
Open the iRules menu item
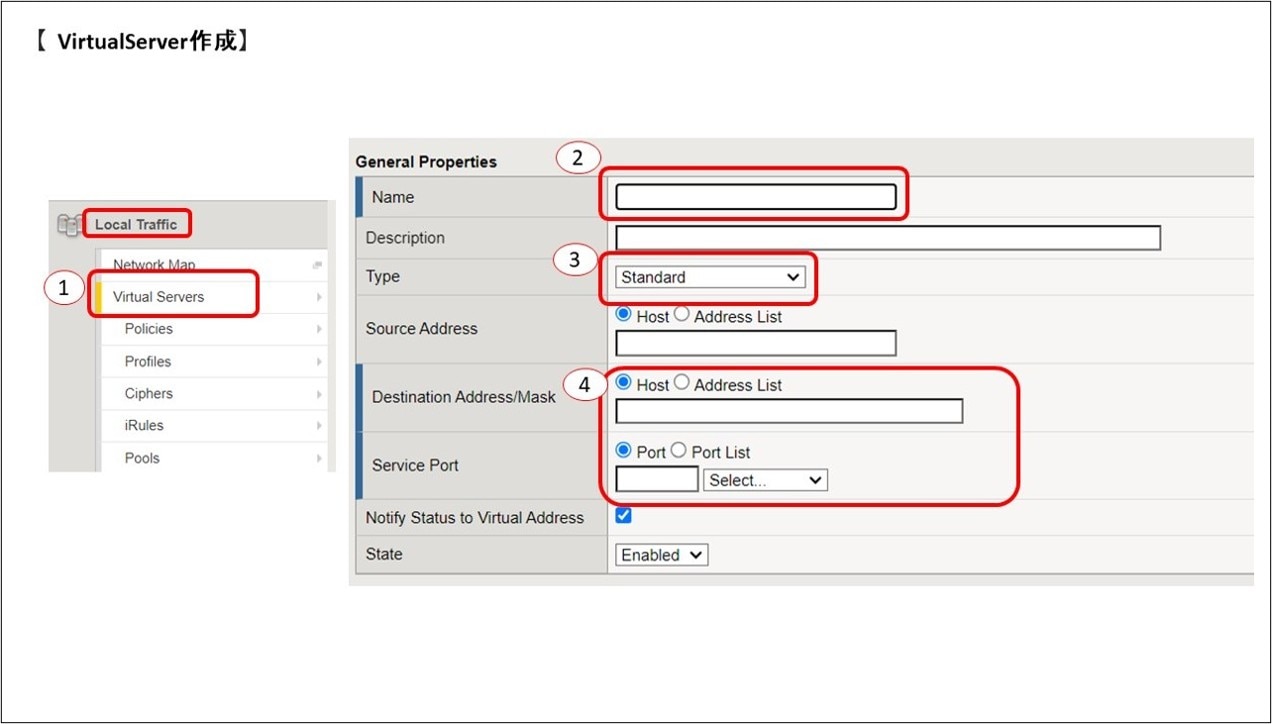144,426
